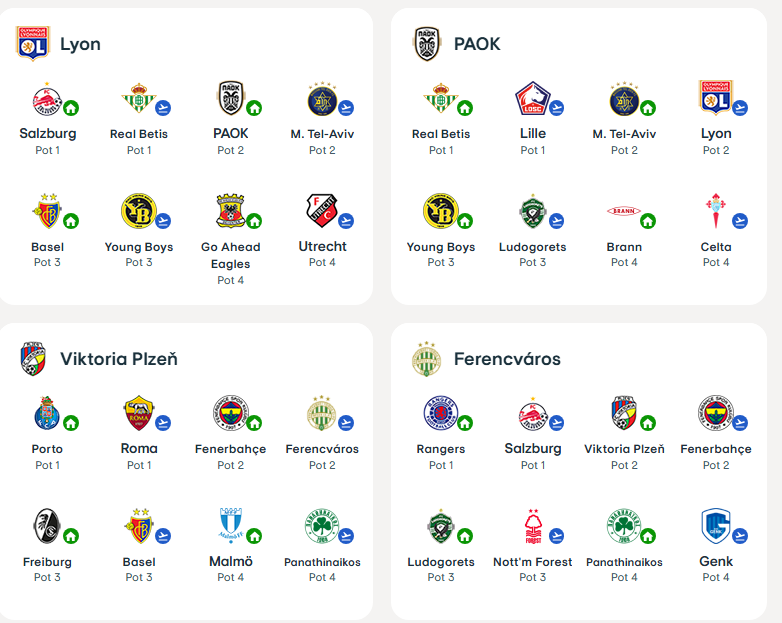Click home icon next to Rangers crest
Image resolution: width=782 pixels, height=623 pixels.
click(464, 423)
